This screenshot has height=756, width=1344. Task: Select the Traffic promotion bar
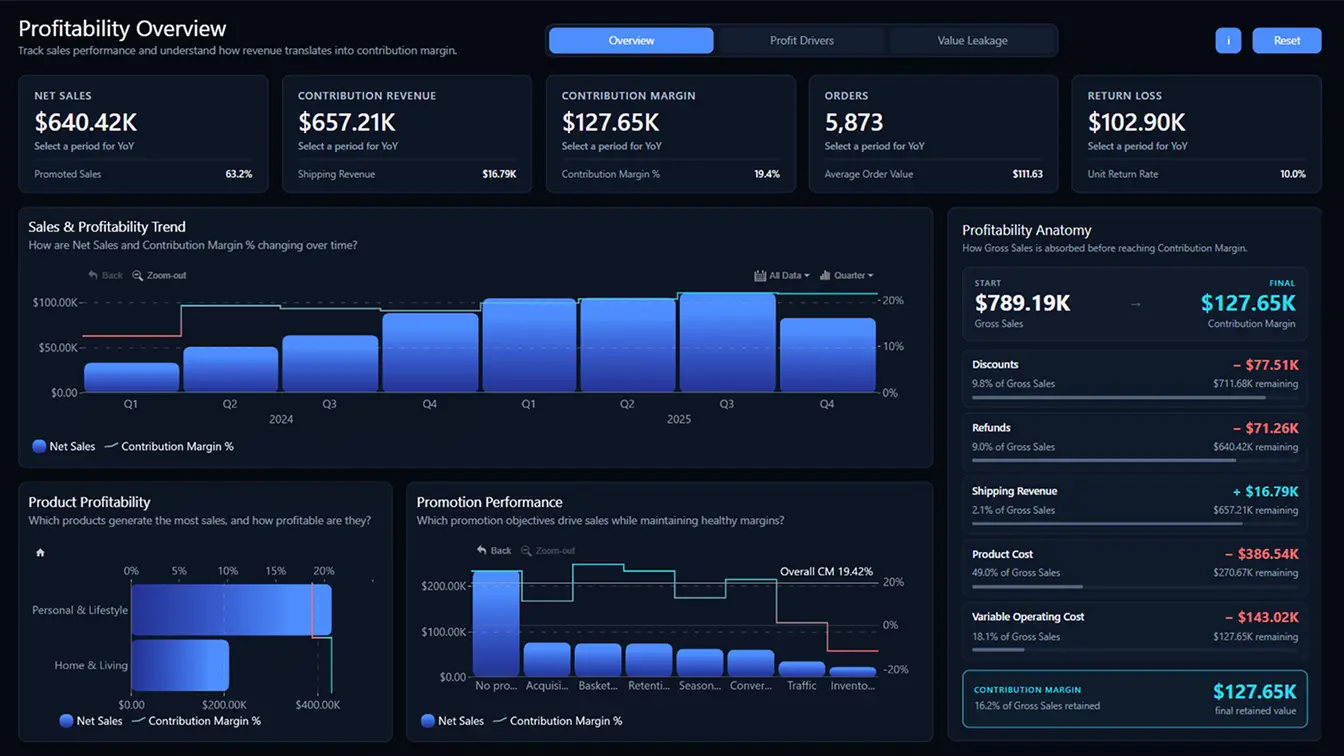(802, 669)
